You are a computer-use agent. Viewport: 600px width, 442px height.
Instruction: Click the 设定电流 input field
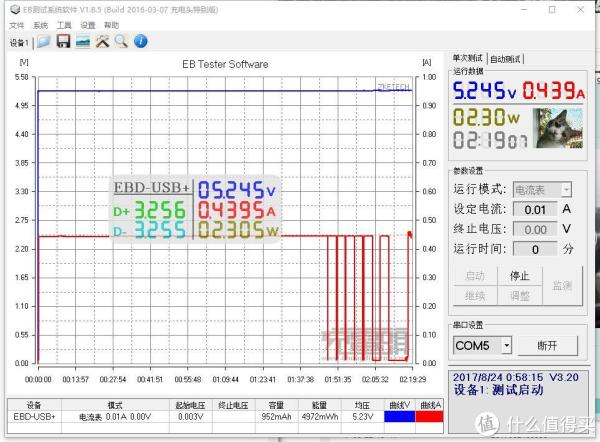tap(535, 209)
